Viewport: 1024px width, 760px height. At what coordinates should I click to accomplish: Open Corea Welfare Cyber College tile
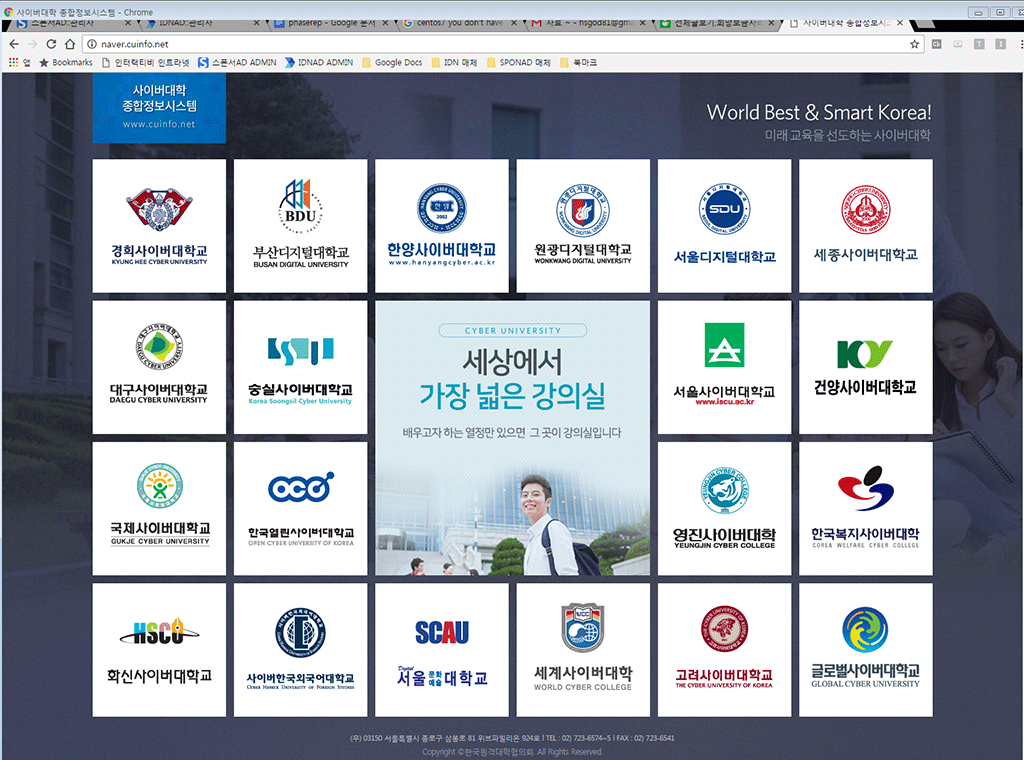coord(866,509)
